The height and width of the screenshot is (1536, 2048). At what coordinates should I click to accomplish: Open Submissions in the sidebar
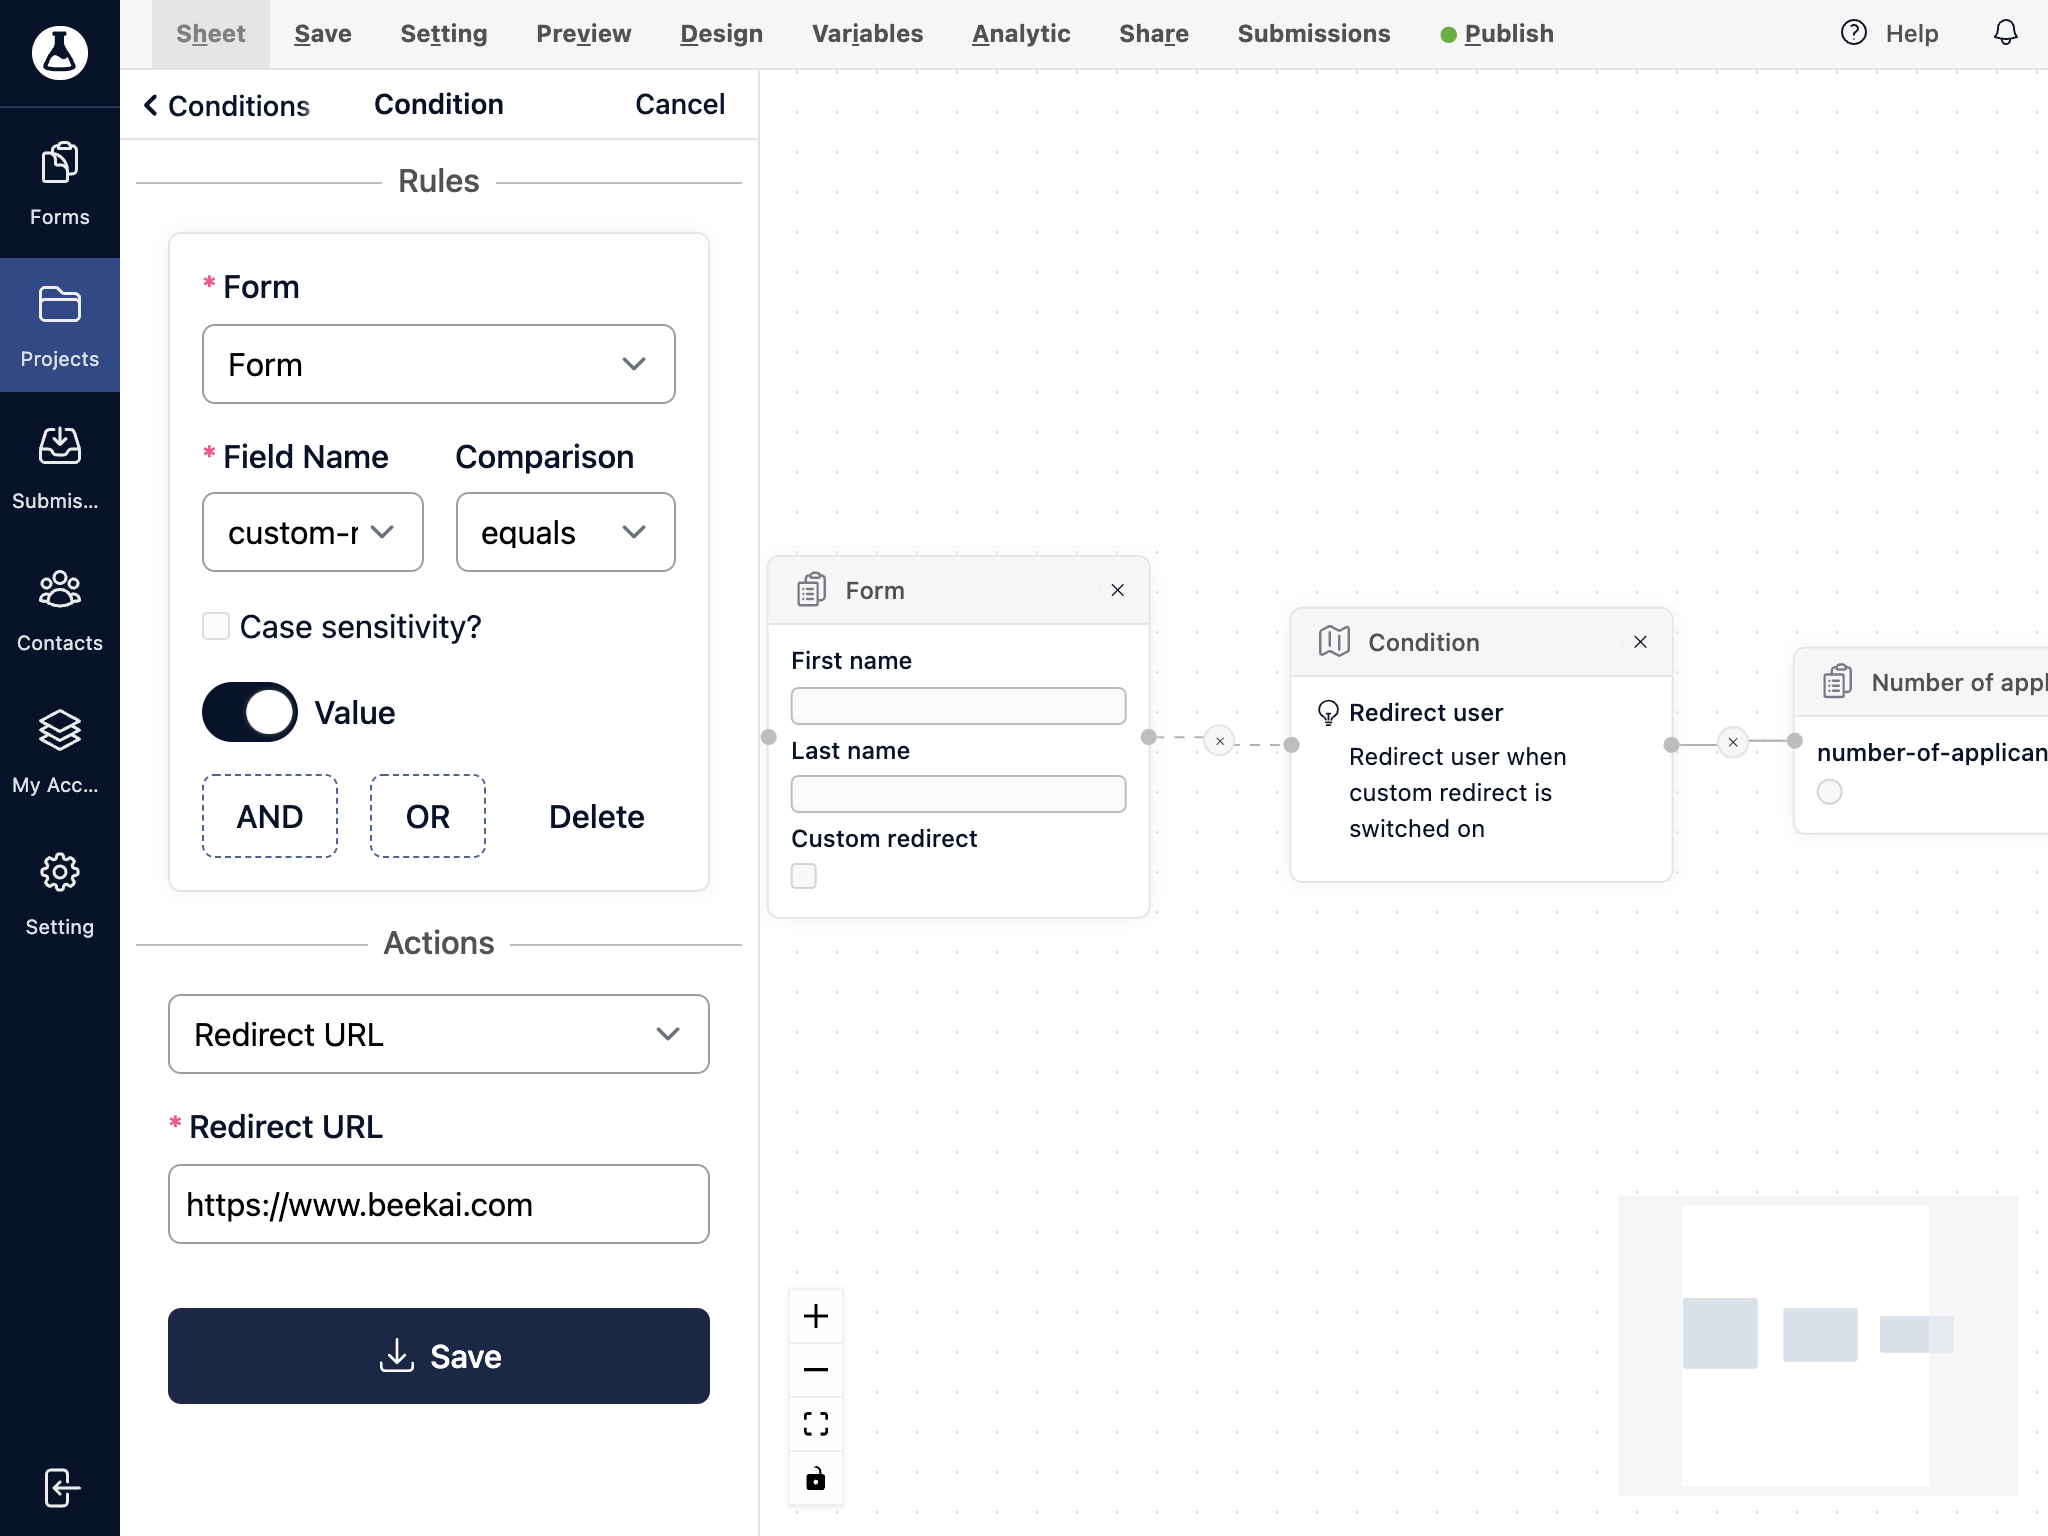click(x=60, y=468)
